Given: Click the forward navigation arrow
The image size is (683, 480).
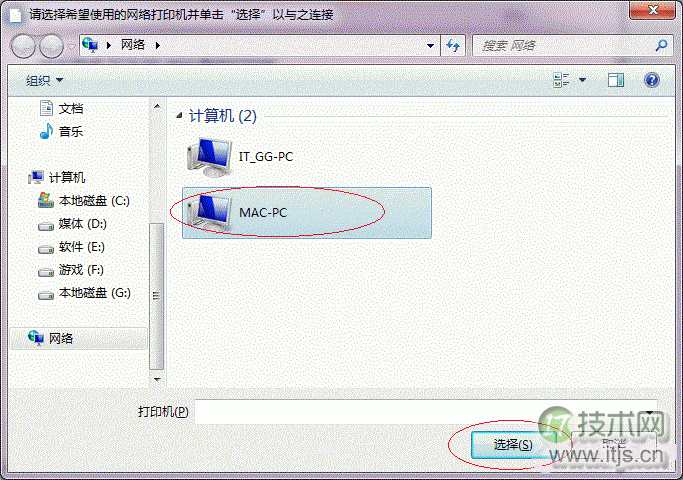Looking at the screenshot, I should tap(51, 46).
